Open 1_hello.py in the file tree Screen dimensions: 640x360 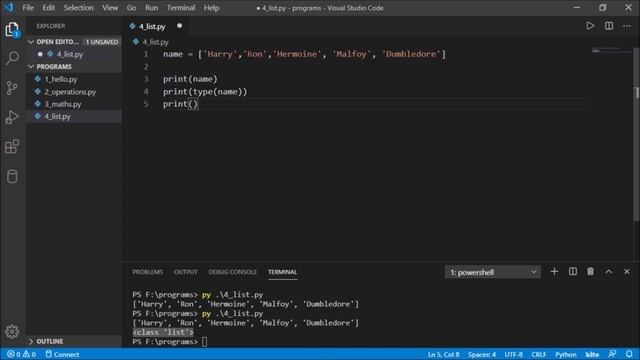click(61, 79)
